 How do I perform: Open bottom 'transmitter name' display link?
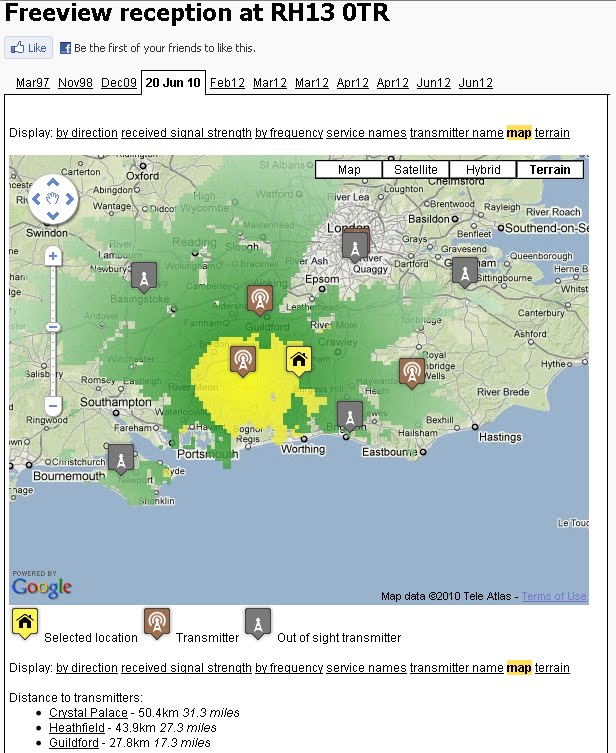pos(457,668)
